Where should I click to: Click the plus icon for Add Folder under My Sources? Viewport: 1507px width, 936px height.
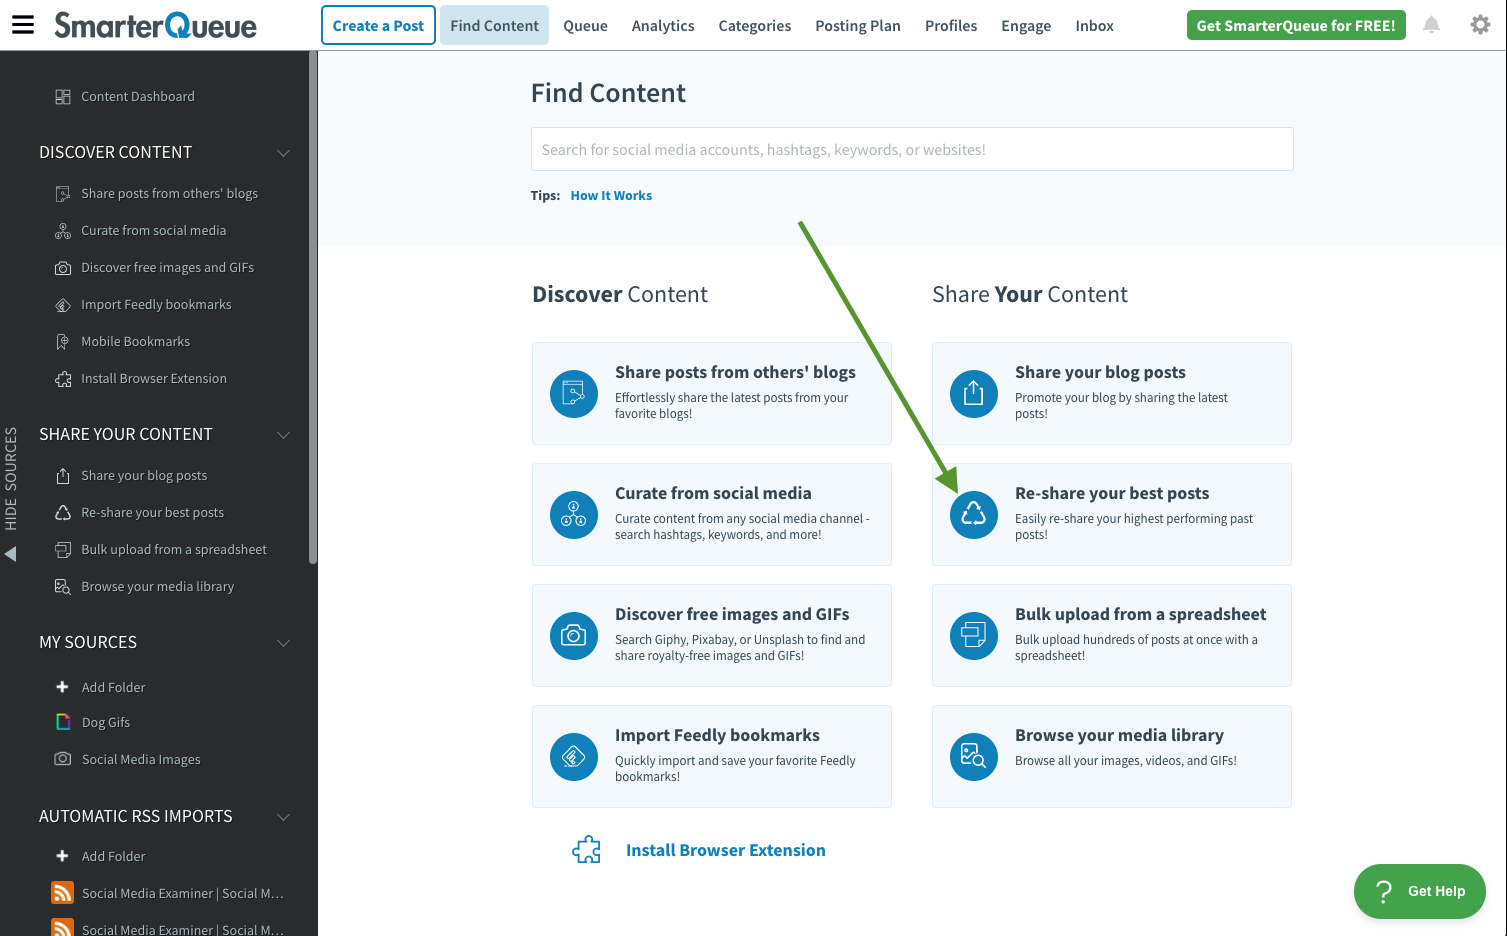tap(62, 687)
